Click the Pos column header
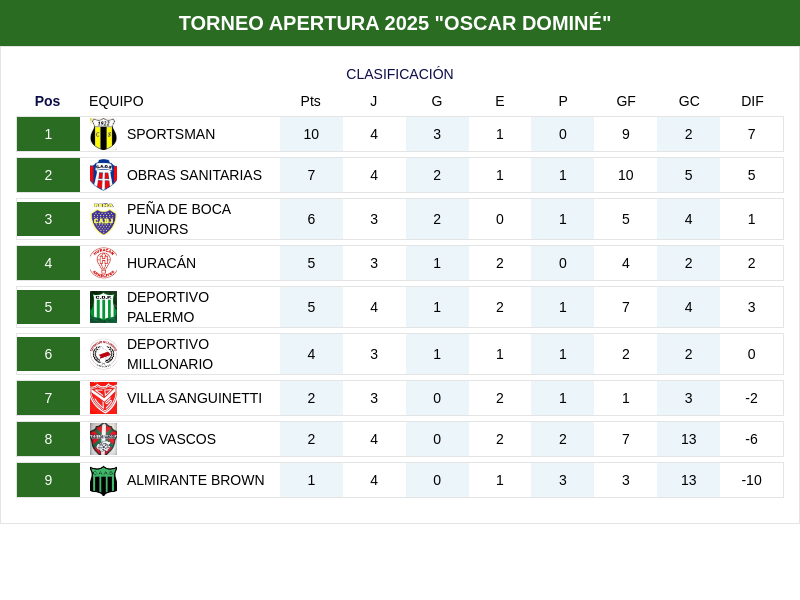Viewport: 800px width, 600px height. pyautogui.click(x=47, y=101)
